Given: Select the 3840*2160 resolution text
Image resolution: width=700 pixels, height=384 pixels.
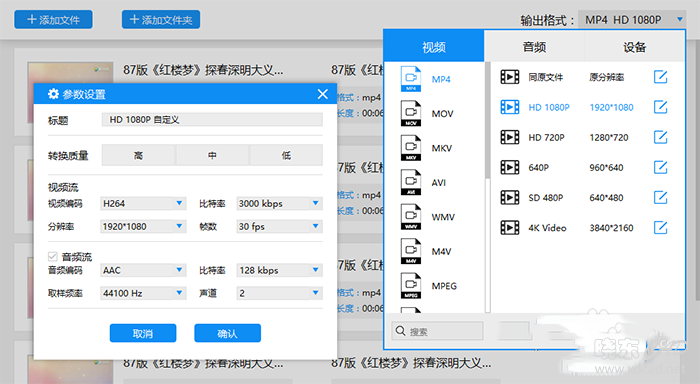Looking at the screenshot, I should (611, 227).
